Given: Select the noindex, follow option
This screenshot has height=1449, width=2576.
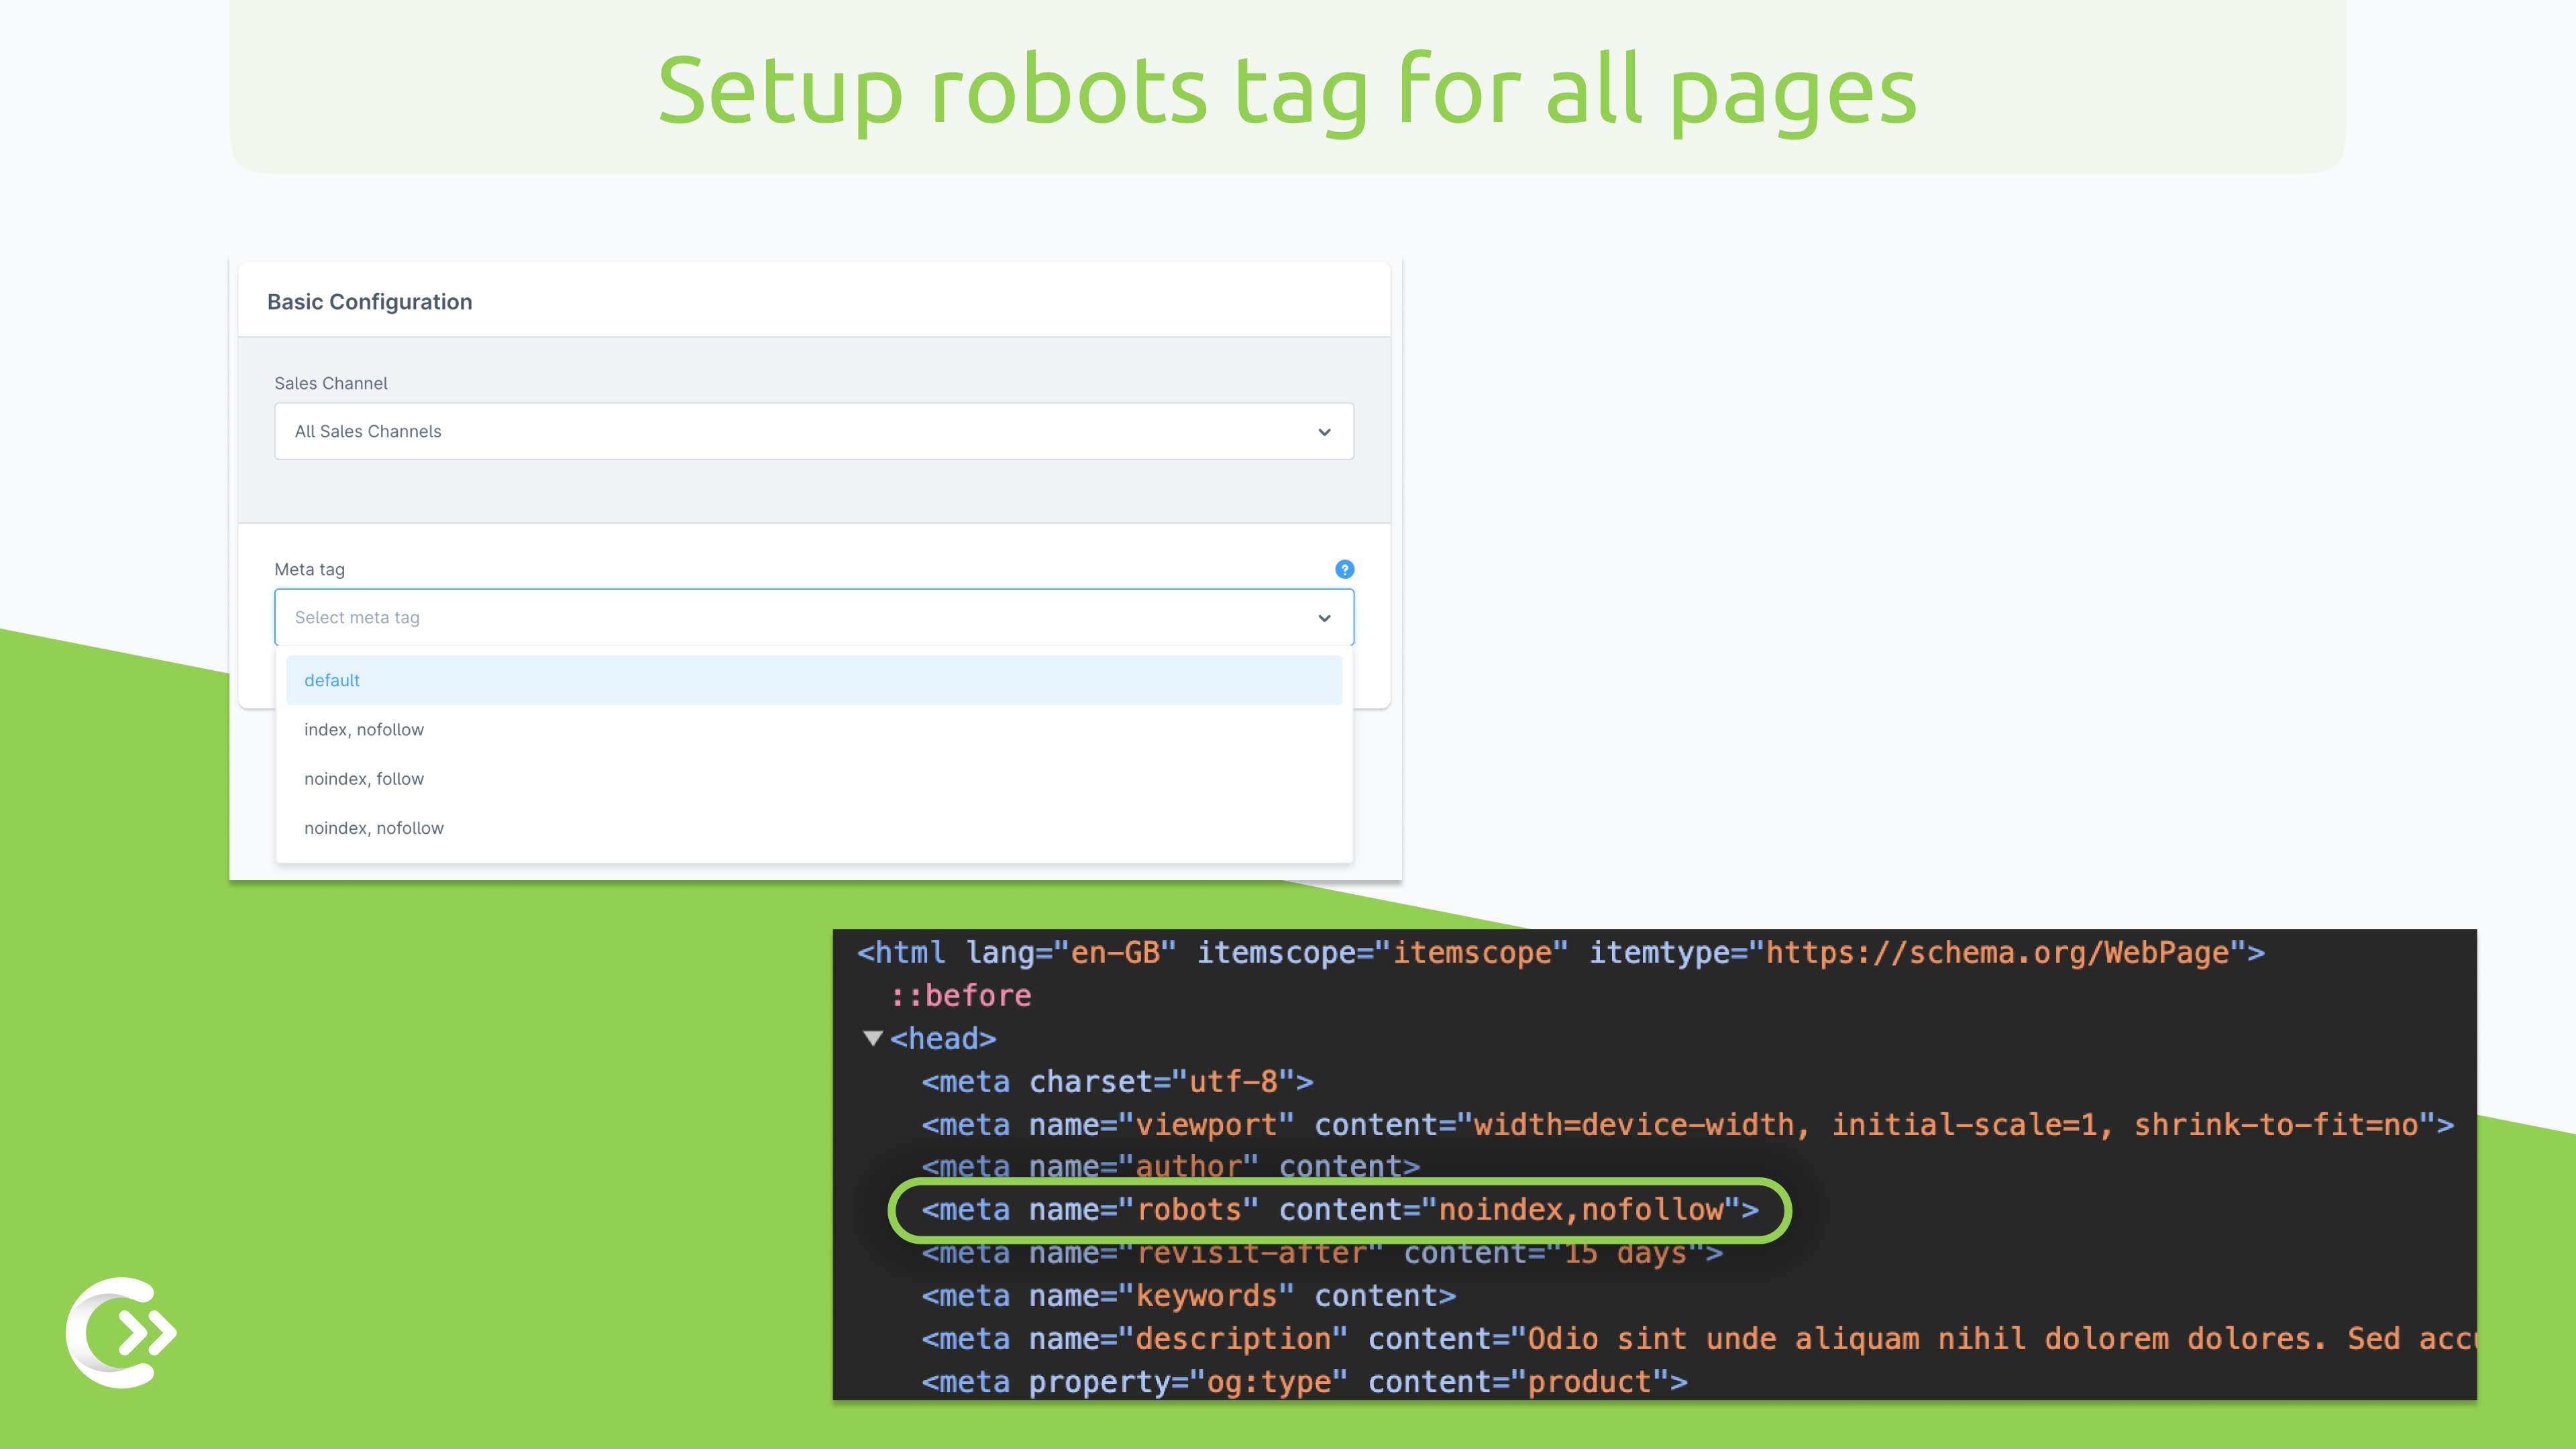Looking at the screenshot, I should [x=814, y=778].
